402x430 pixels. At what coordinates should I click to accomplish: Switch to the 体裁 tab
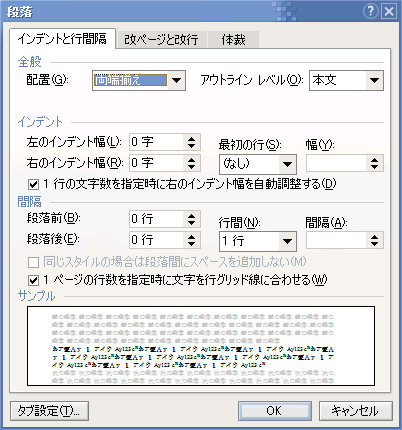tap(233, 40)
